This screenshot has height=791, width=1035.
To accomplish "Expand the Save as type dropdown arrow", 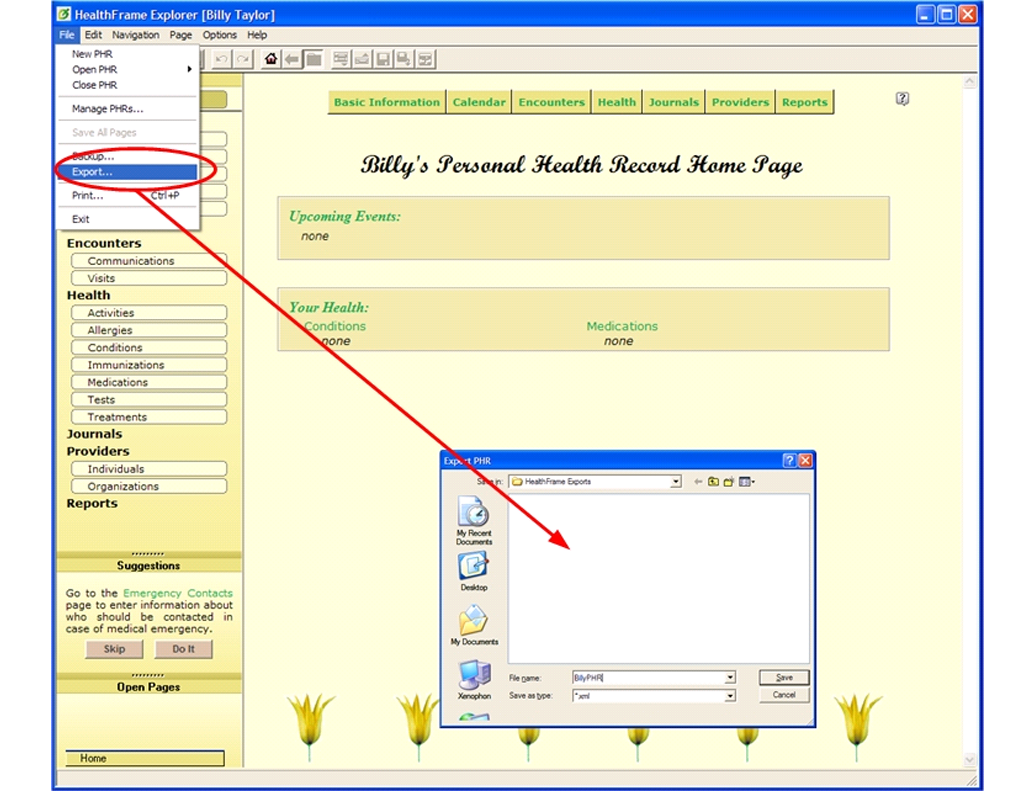I will coord(730,696).
